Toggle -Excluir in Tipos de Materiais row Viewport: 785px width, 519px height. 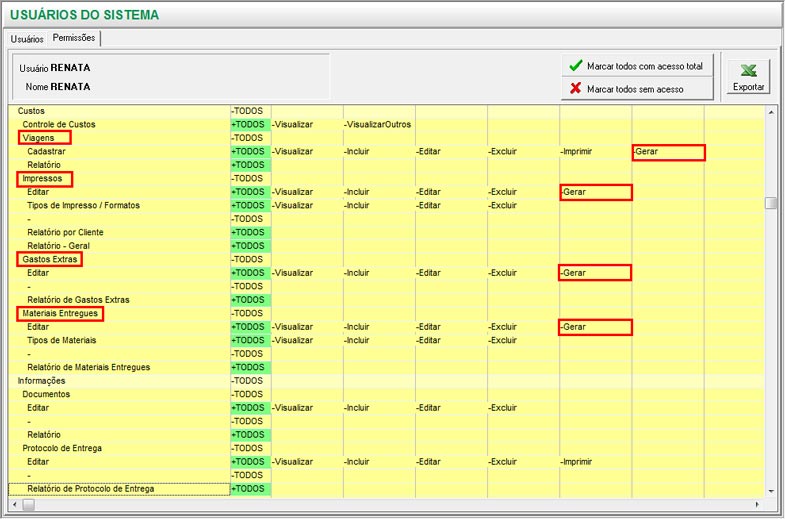523,341
